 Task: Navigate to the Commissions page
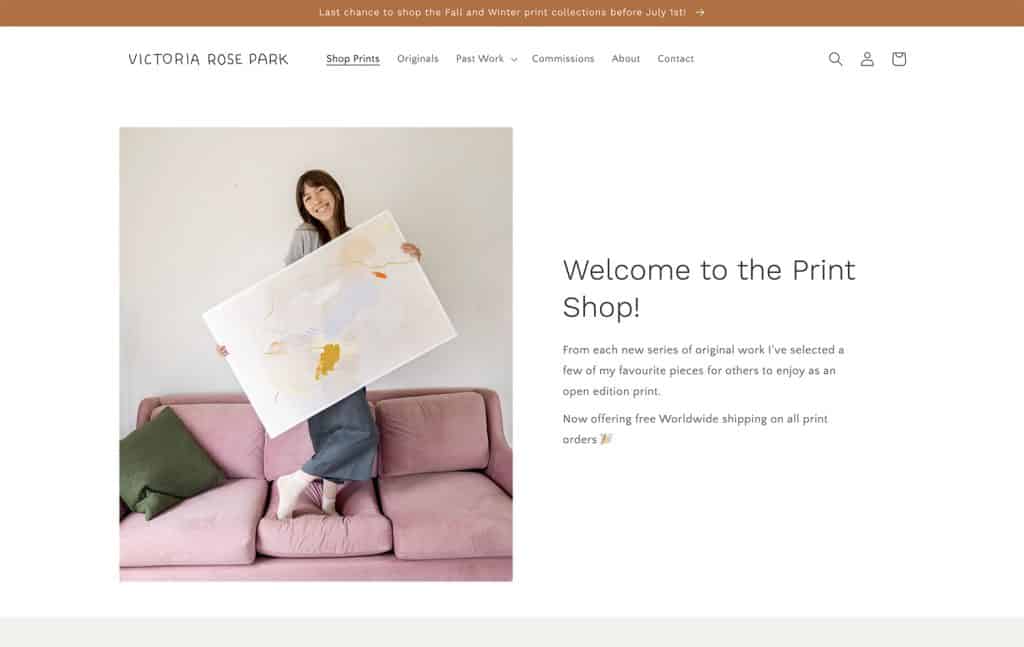tap(563, 59)
